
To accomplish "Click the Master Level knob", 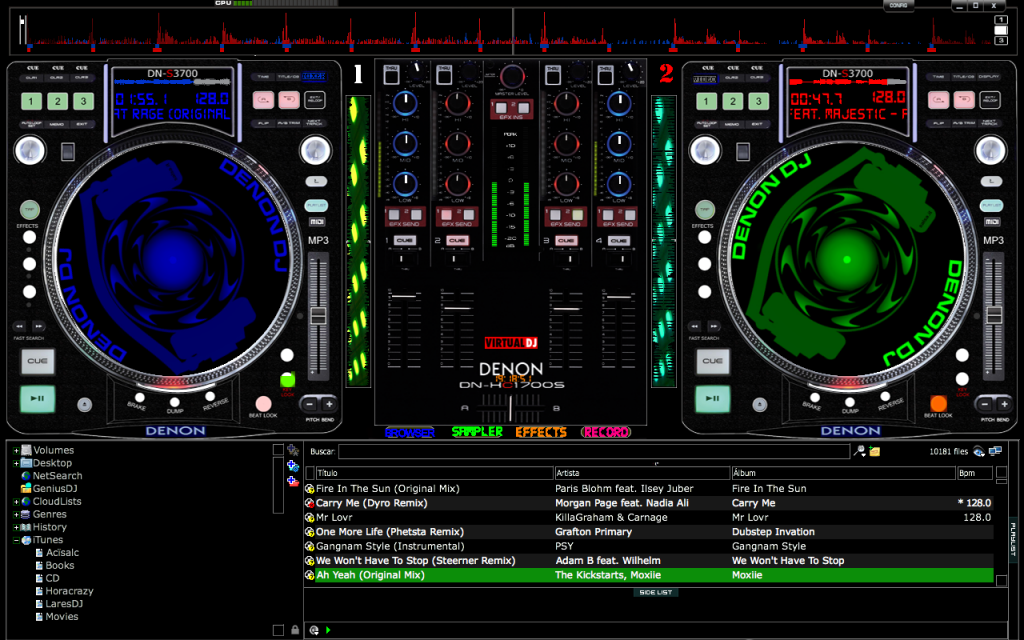I will (512, 77).
